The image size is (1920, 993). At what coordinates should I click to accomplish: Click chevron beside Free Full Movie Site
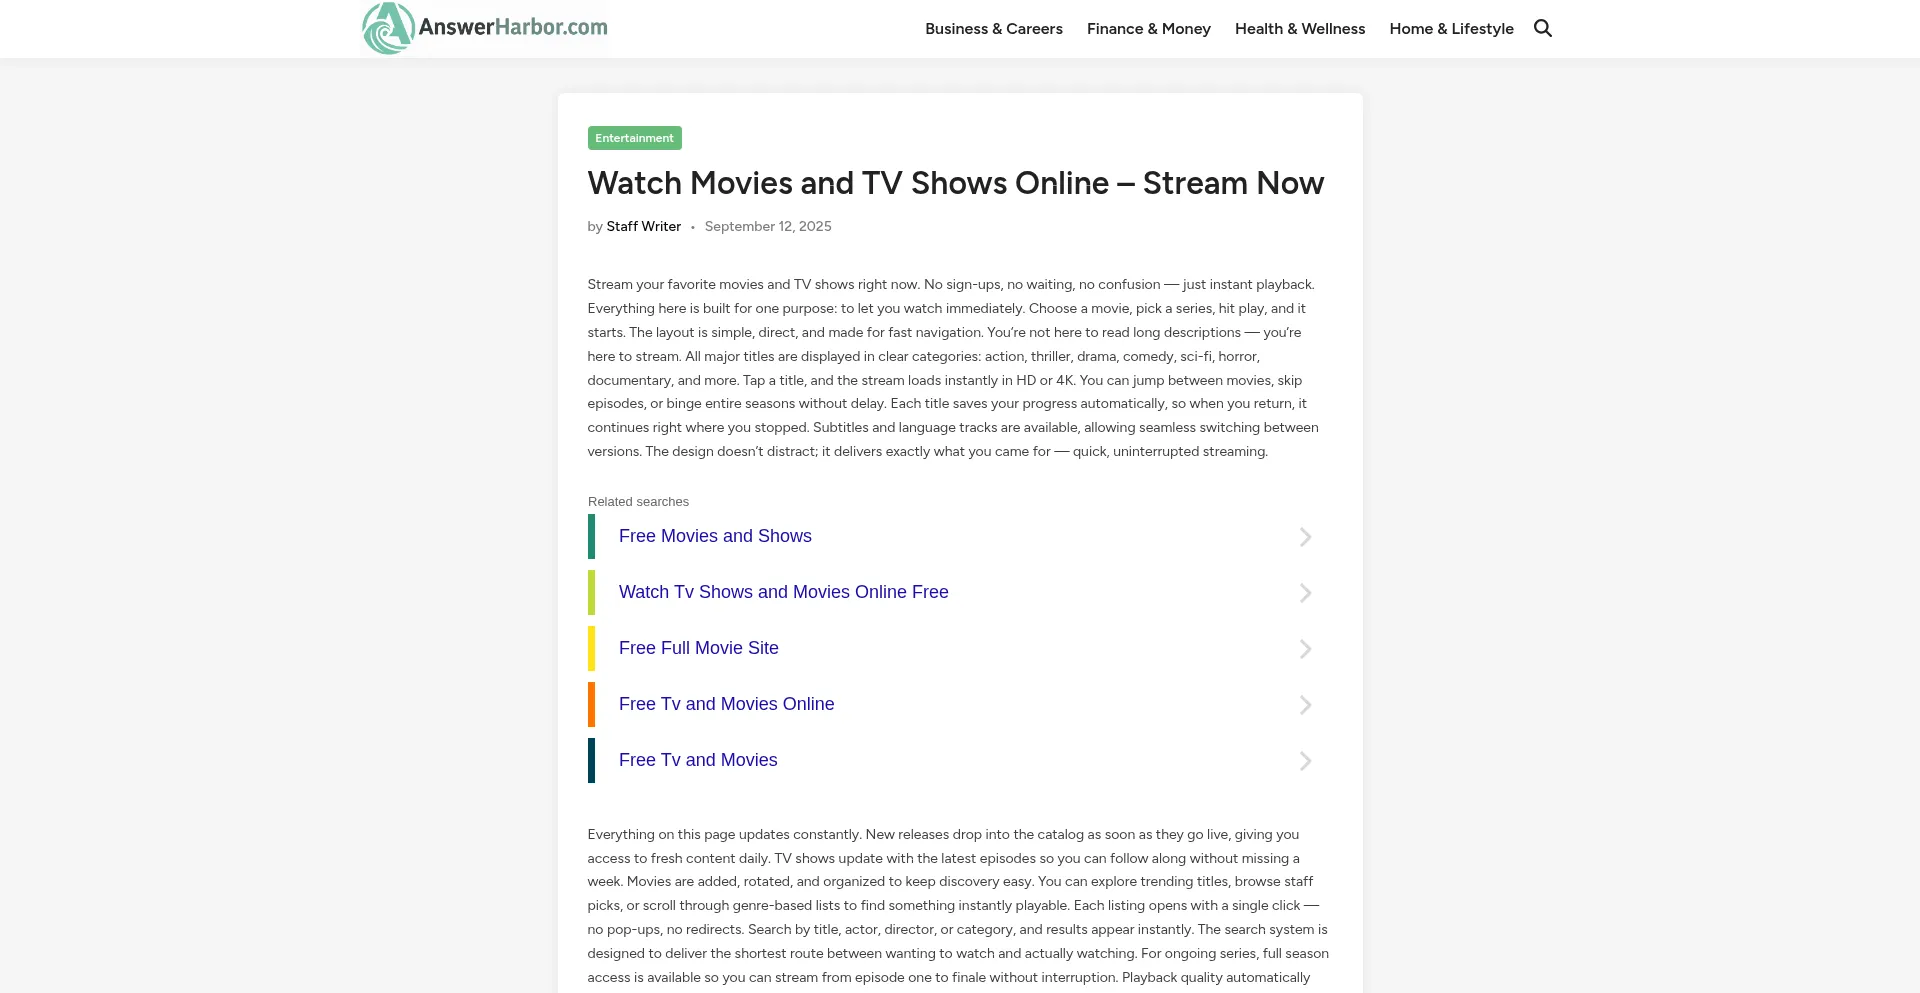(x=1305, y=649)
